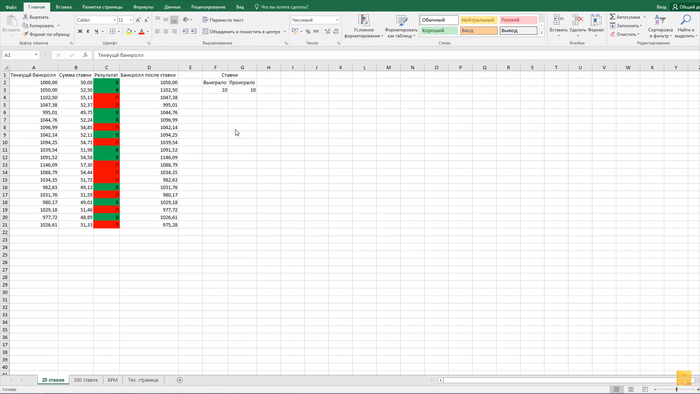Align cell text left
The image size is (700, 394).
point(158,32)
